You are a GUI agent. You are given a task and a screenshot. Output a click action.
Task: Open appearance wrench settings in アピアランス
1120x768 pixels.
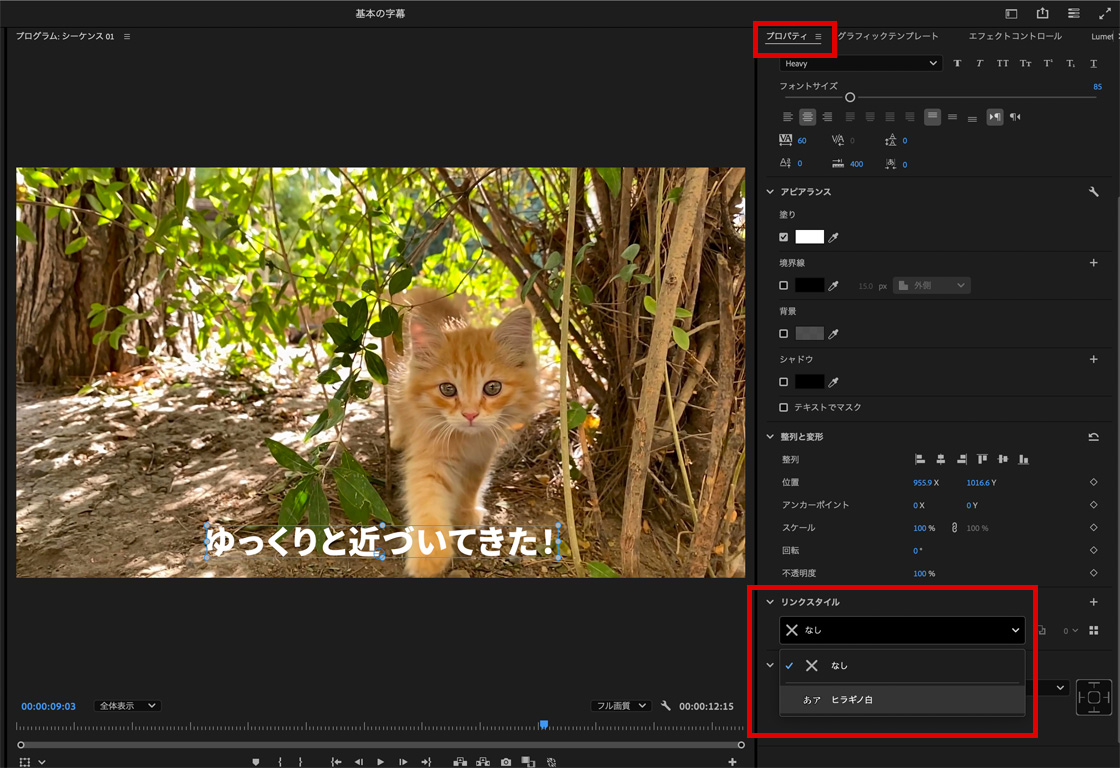coord(1094,191)
